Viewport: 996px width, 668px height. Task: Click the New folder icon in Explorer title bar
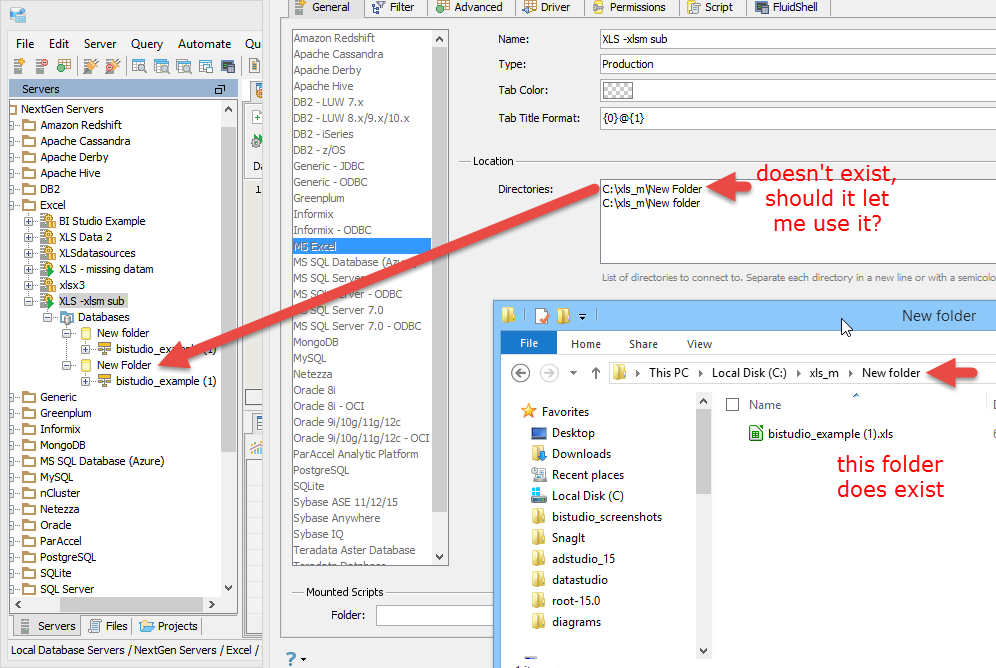[x=563, y=316]
